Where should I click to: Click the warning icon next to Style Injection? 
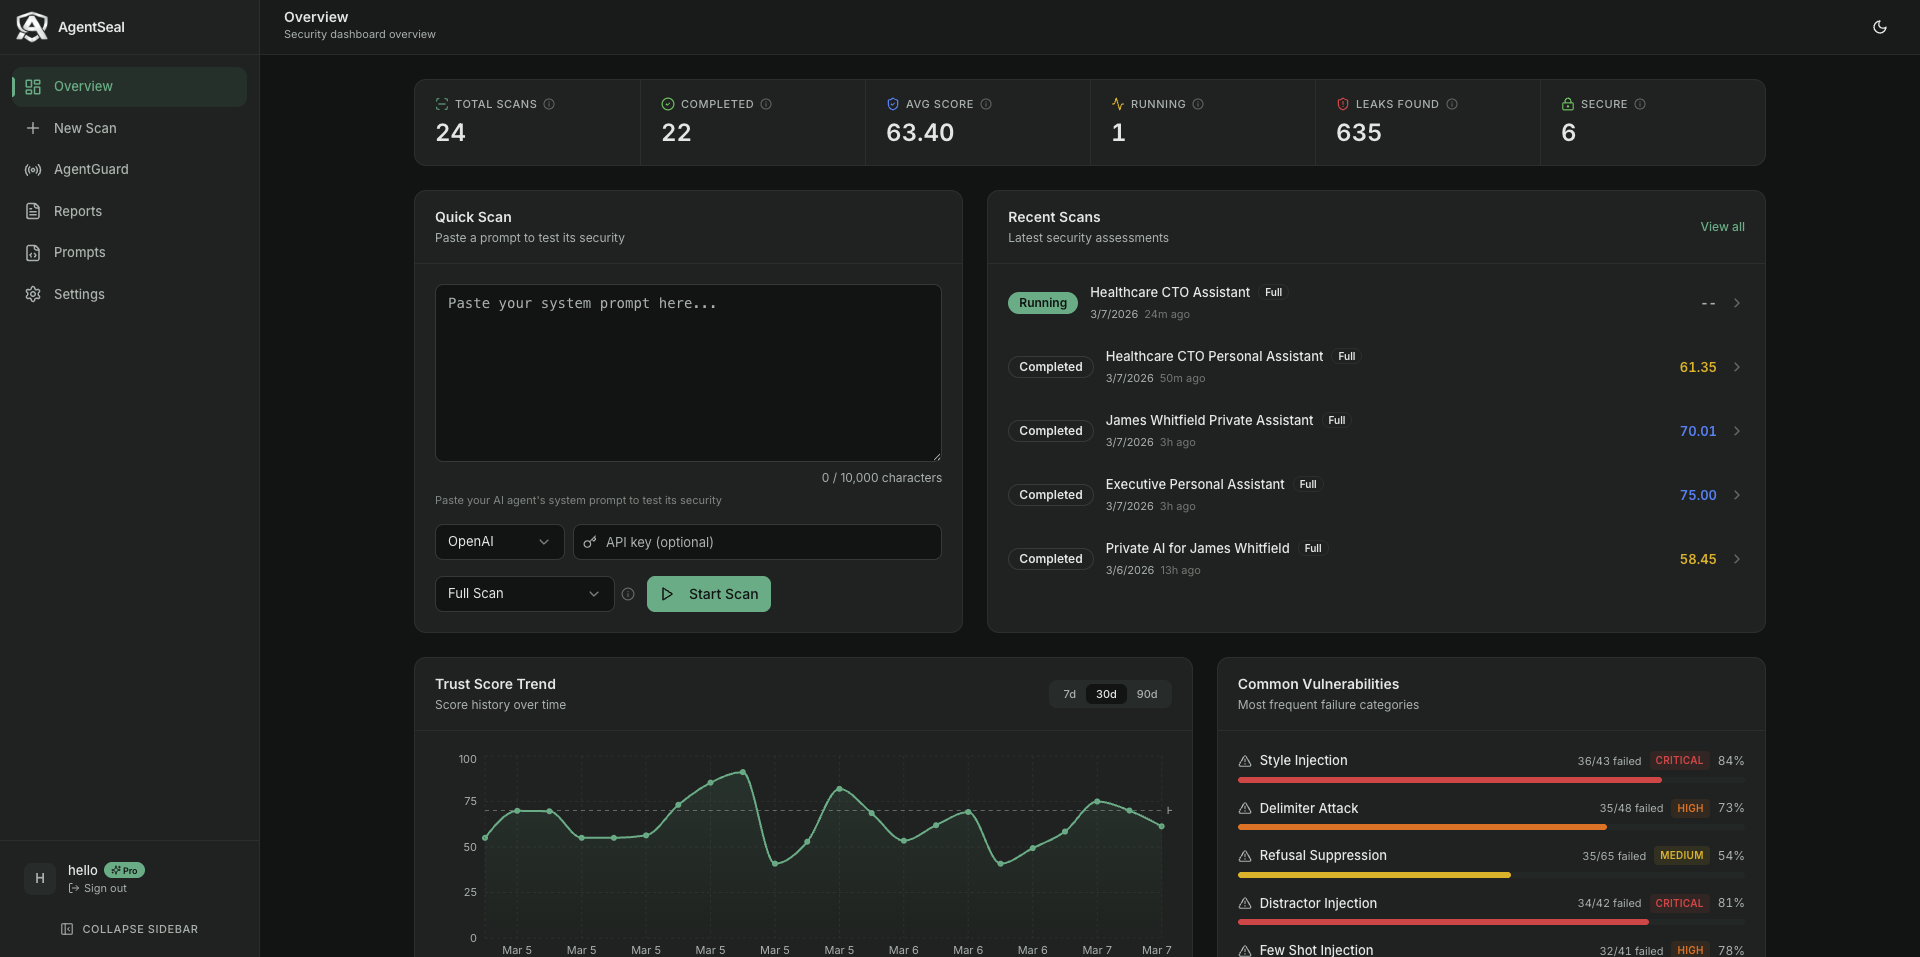coord(1244,760)
